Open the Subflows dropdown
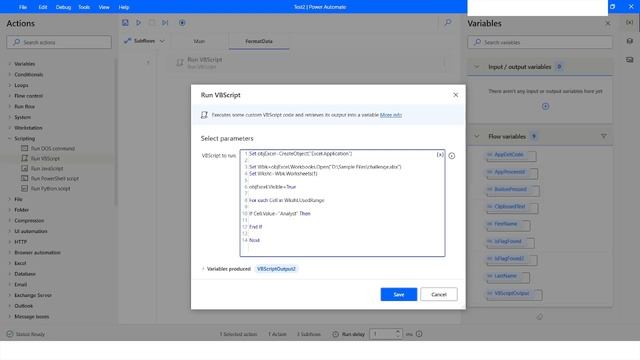 pyautogui.click(x=145, y=41)
